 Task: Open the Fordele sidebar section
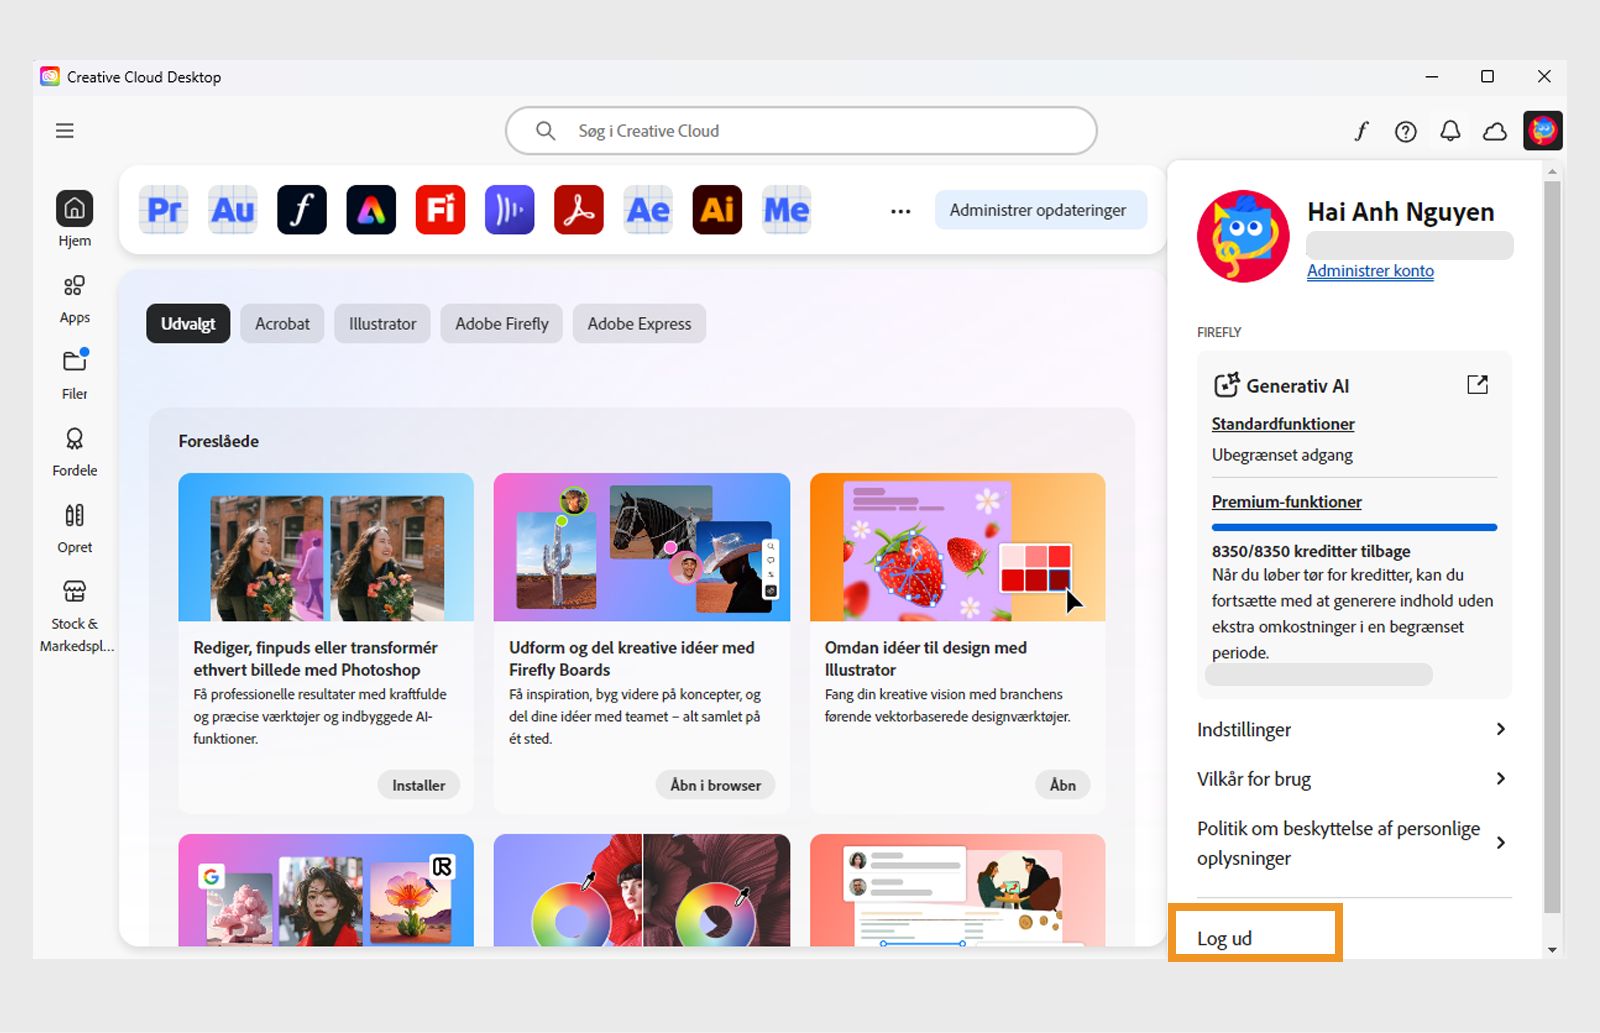pos(74,452)
